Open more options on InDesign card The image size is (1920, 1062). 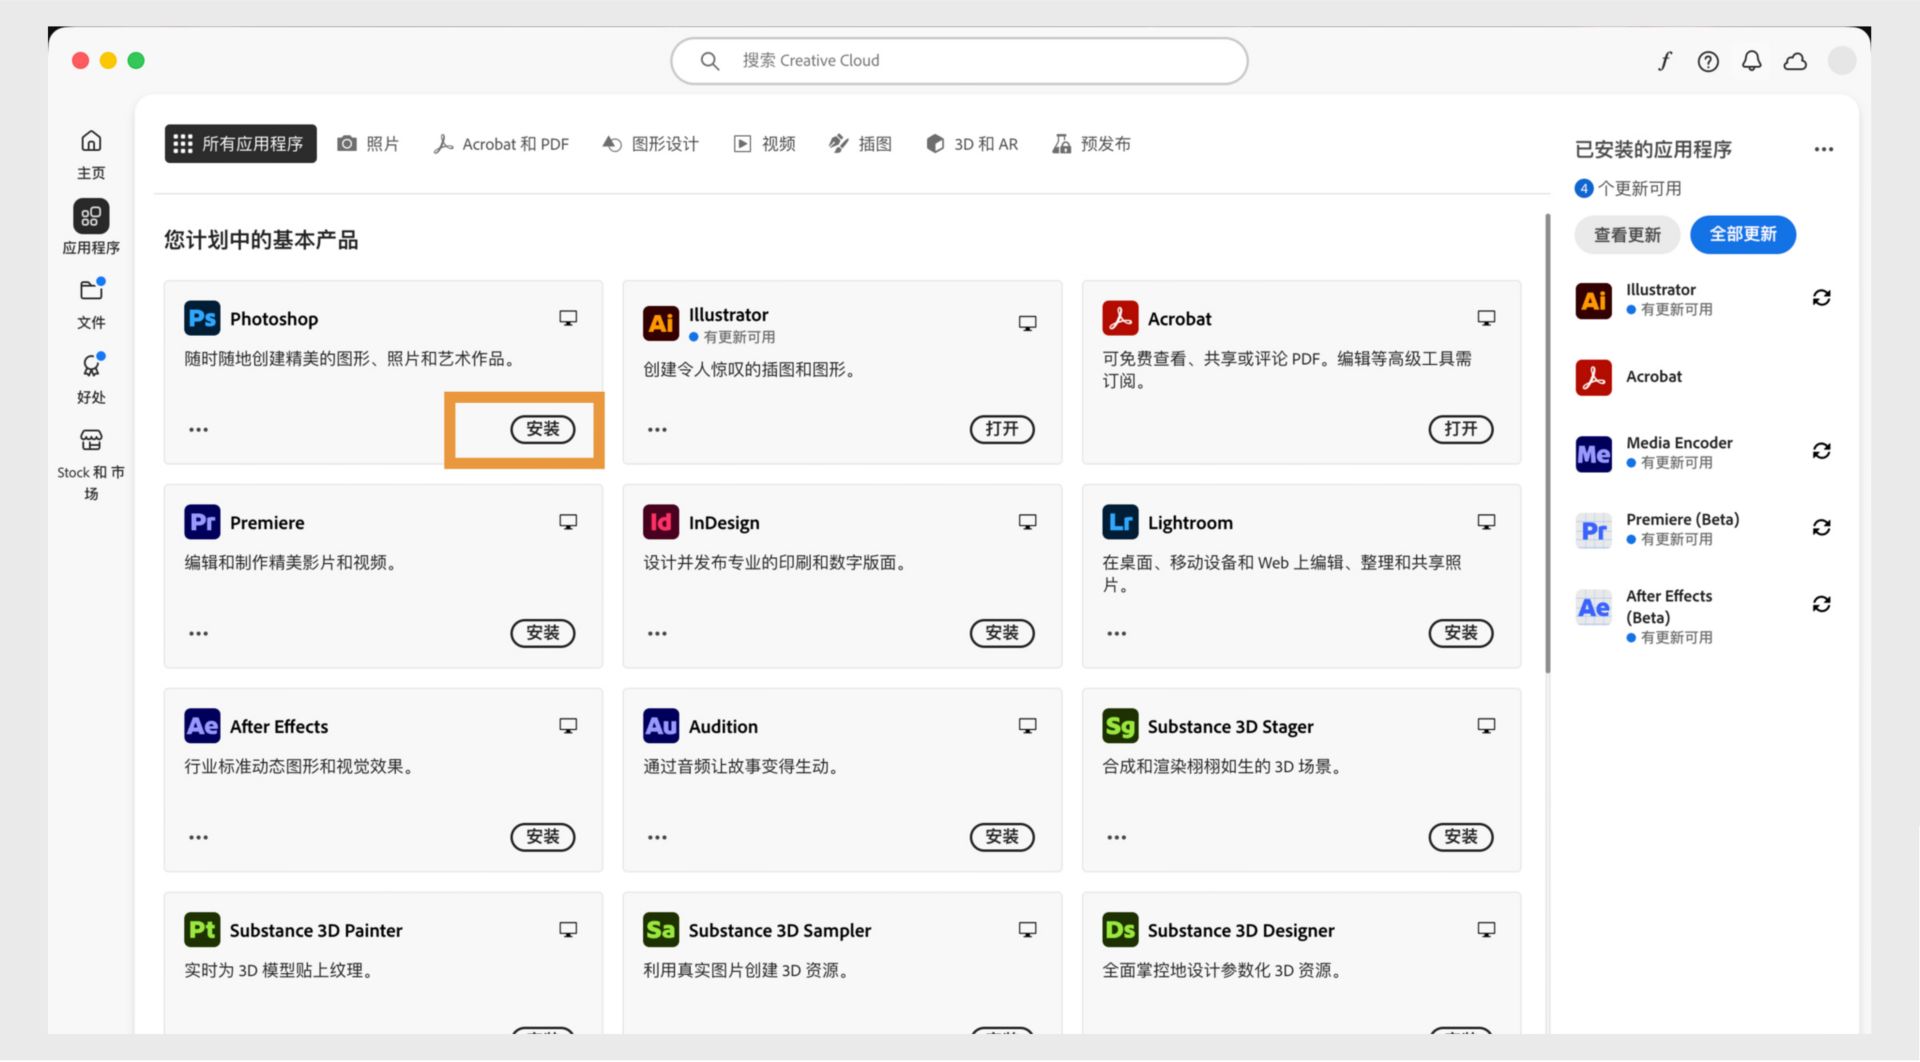[x=657, y=634]
